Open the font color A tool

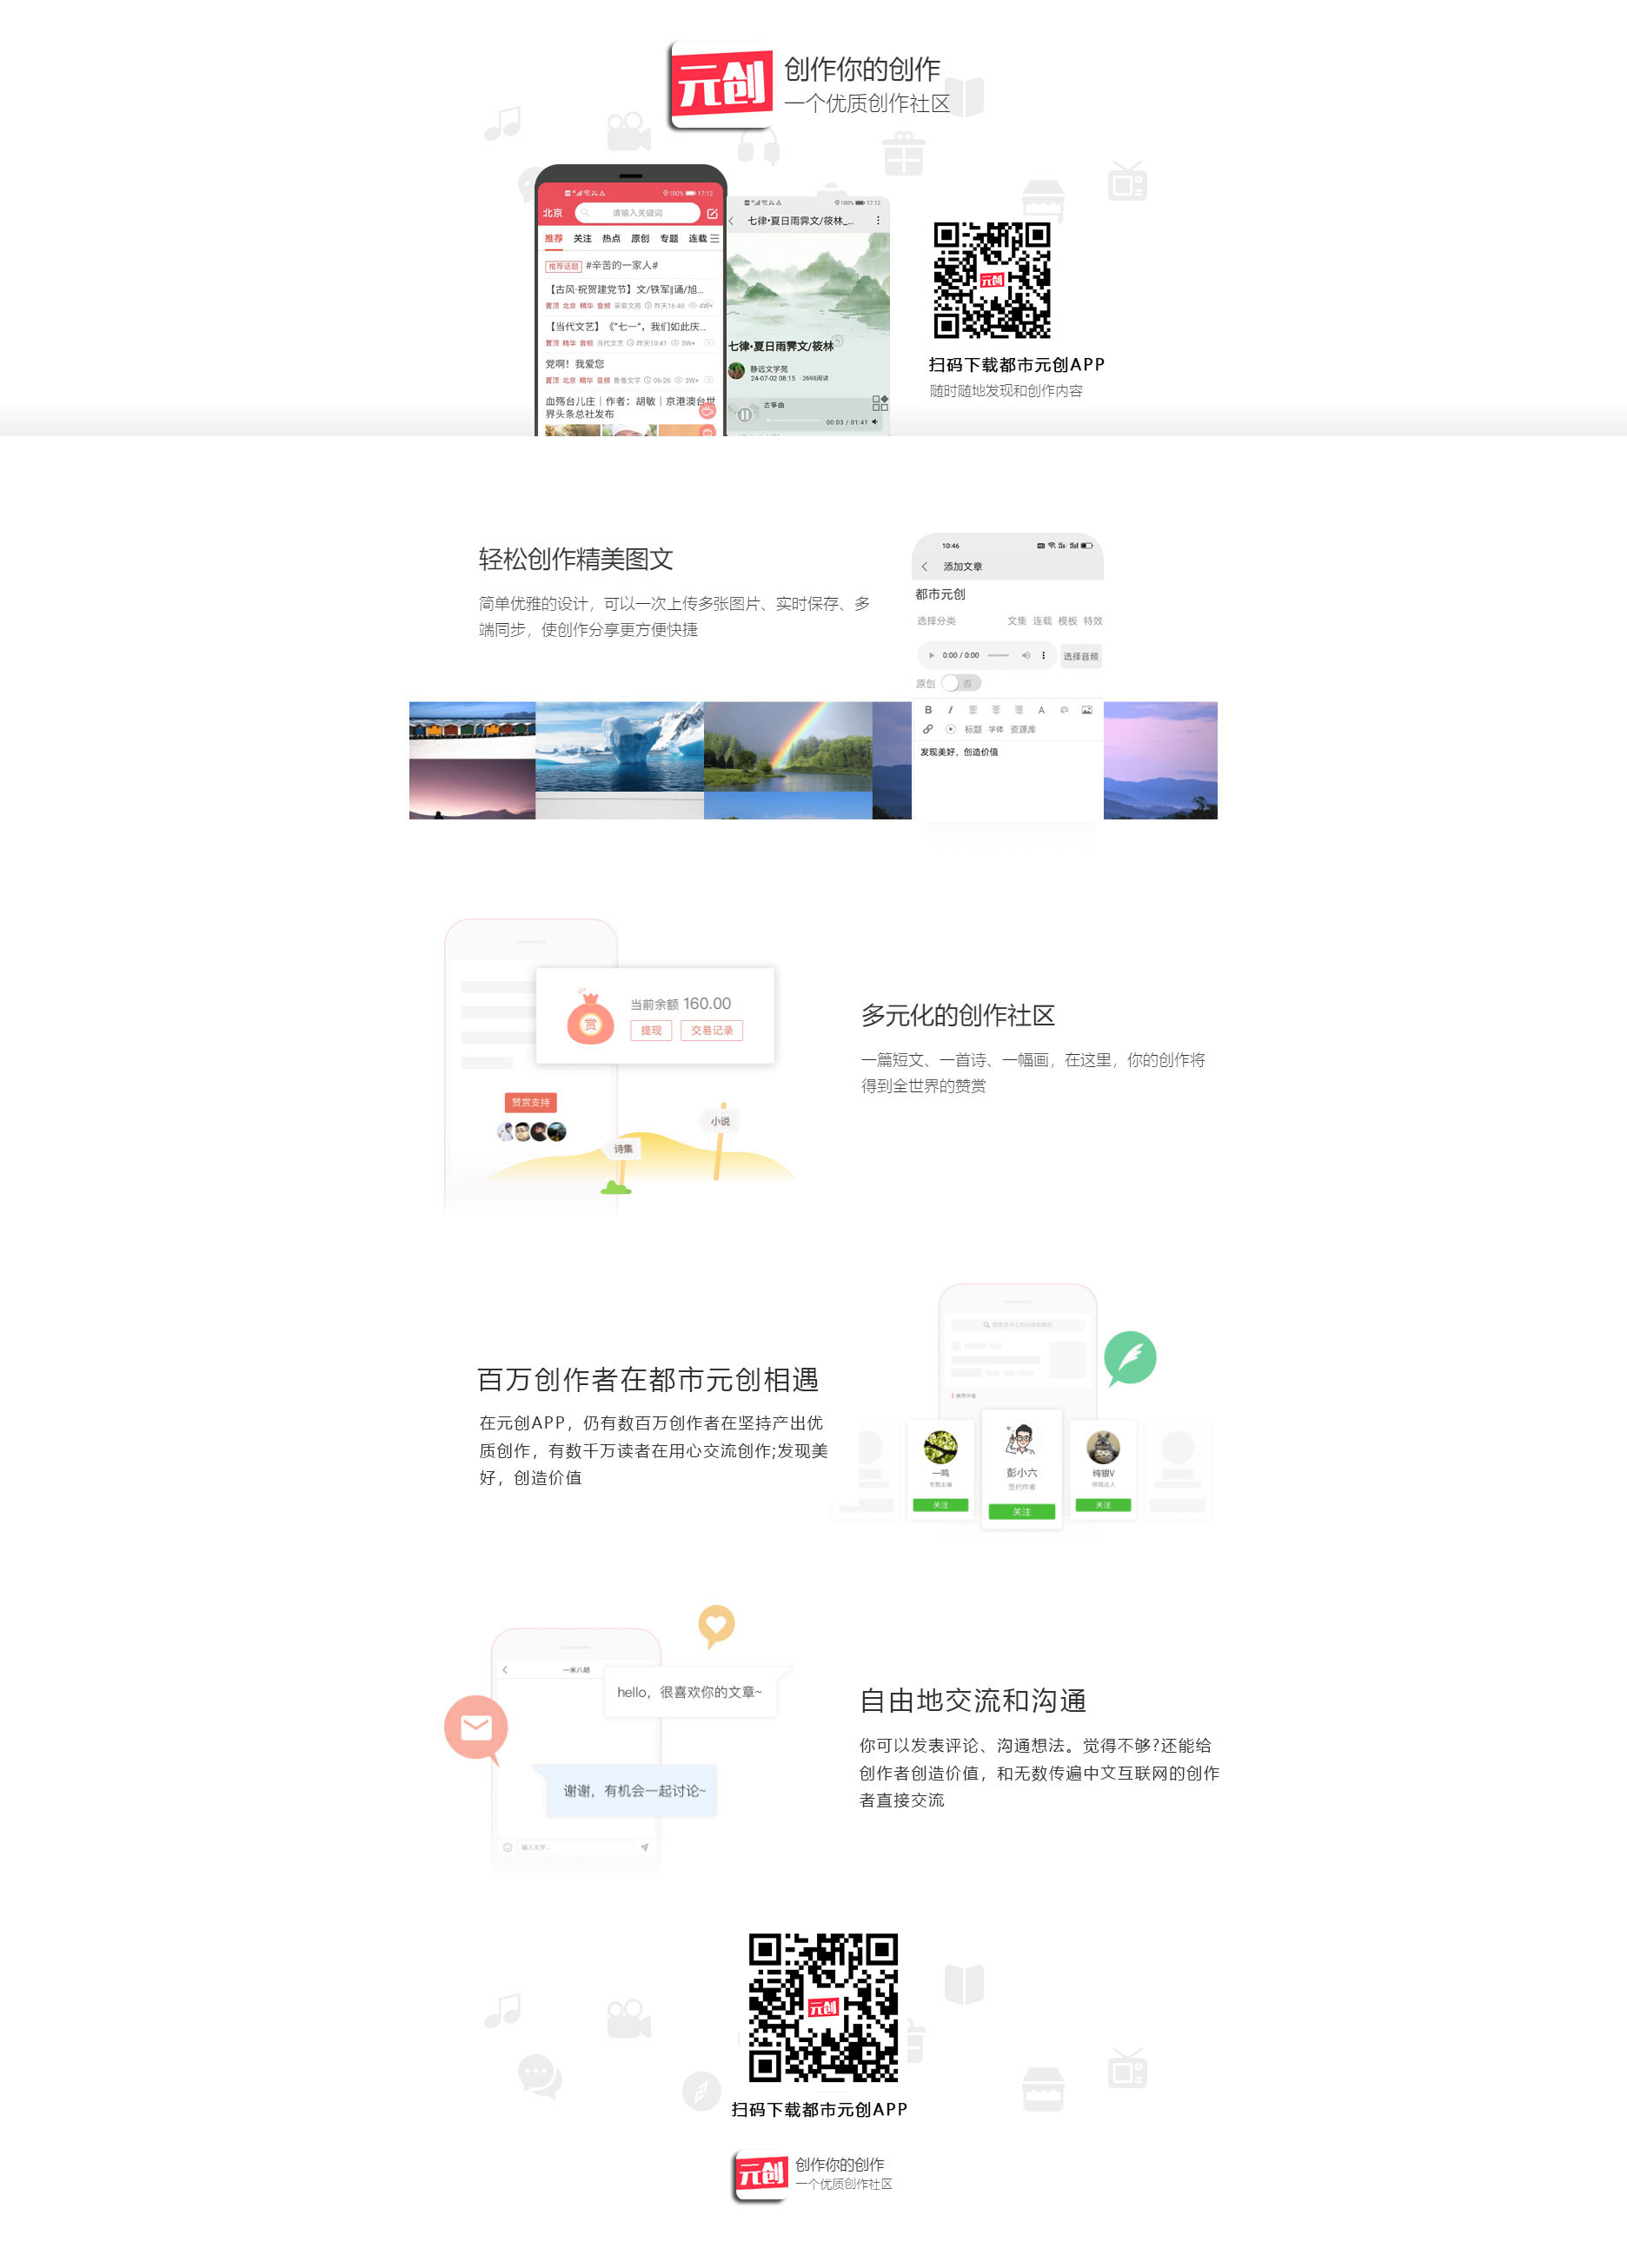pos(1041,710)
